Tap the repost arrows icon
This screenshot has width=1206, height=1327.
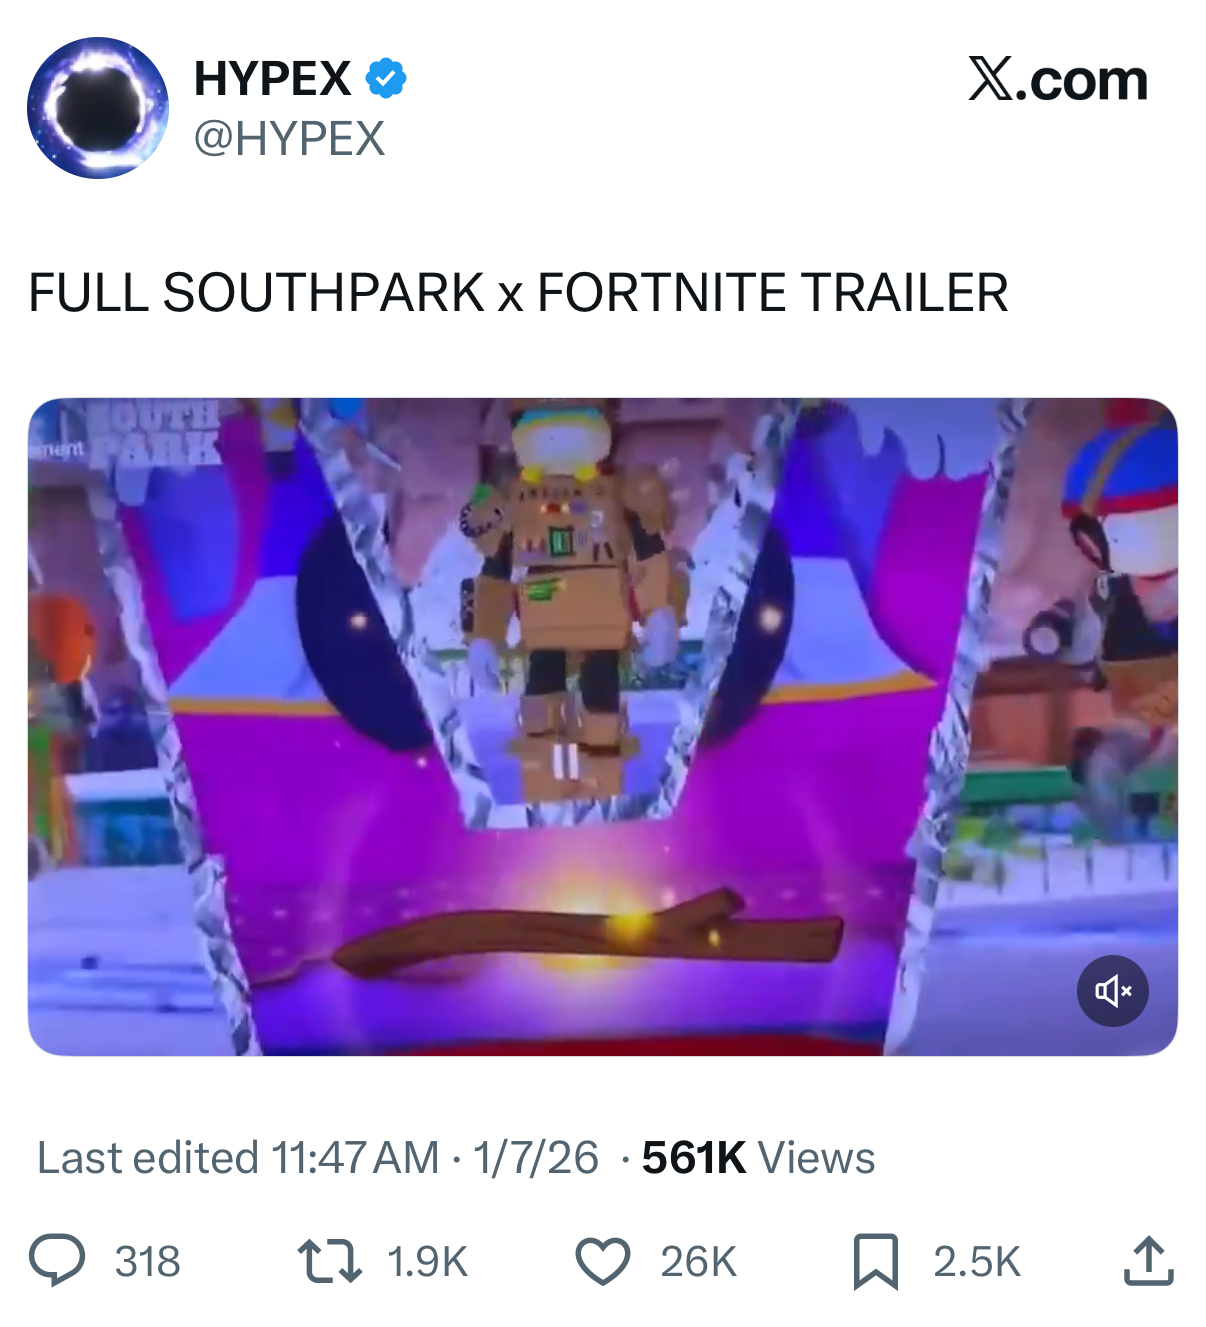tap(330, 1261)
